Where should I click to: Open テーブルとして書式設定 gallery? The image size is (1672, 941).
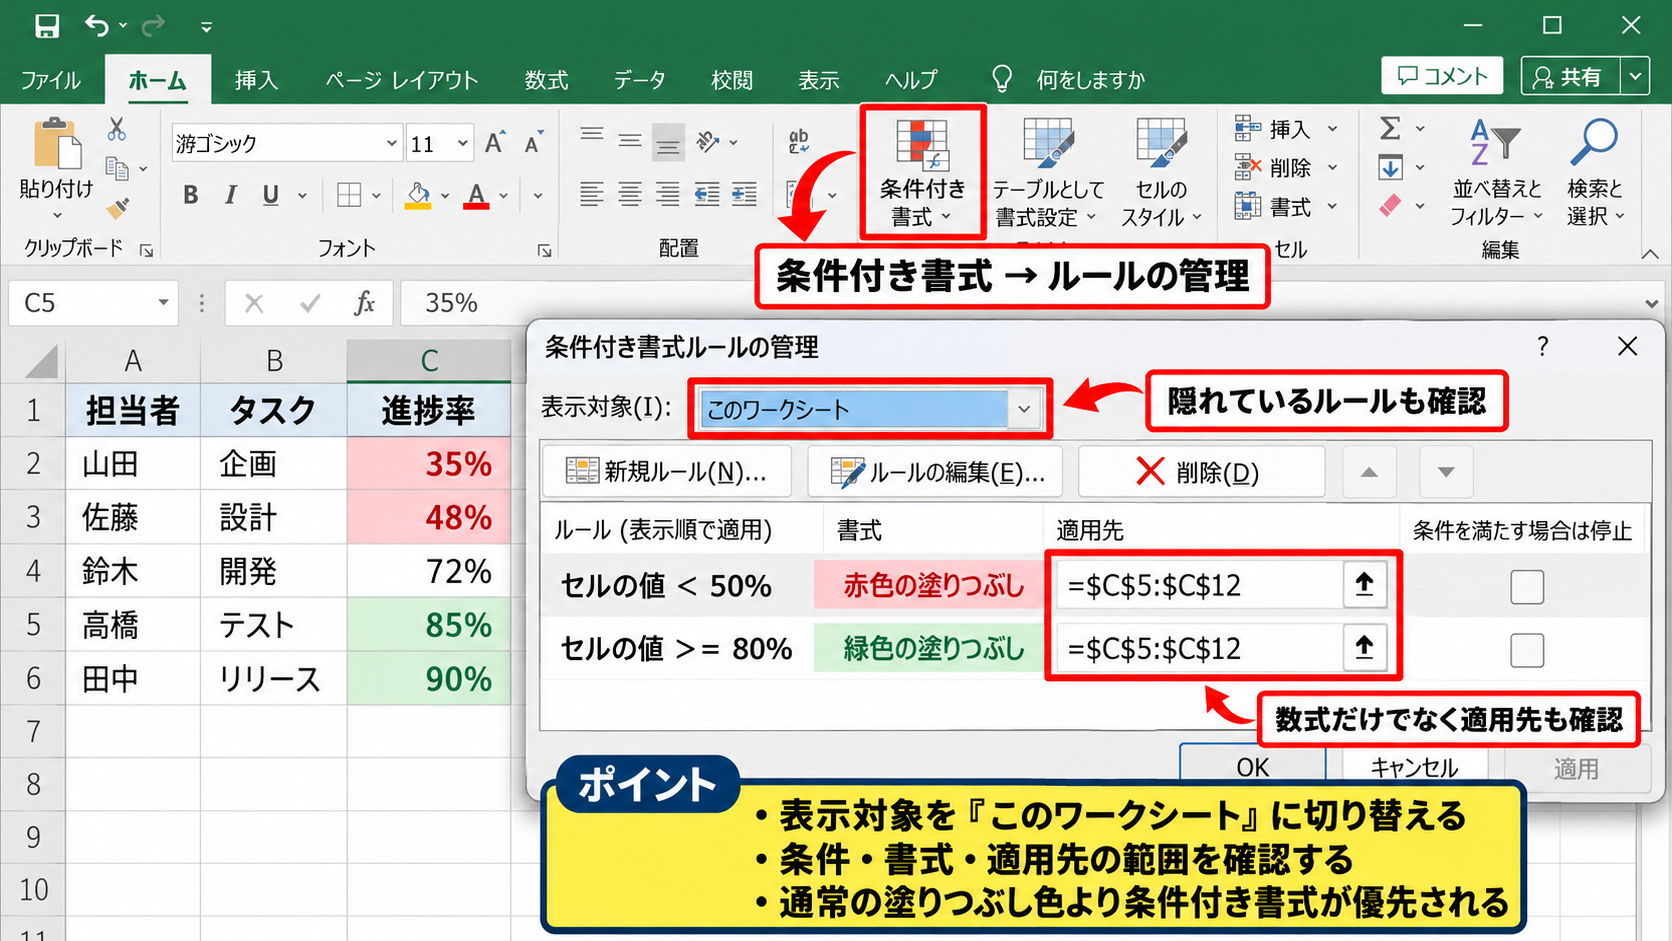click(1048, 174)
